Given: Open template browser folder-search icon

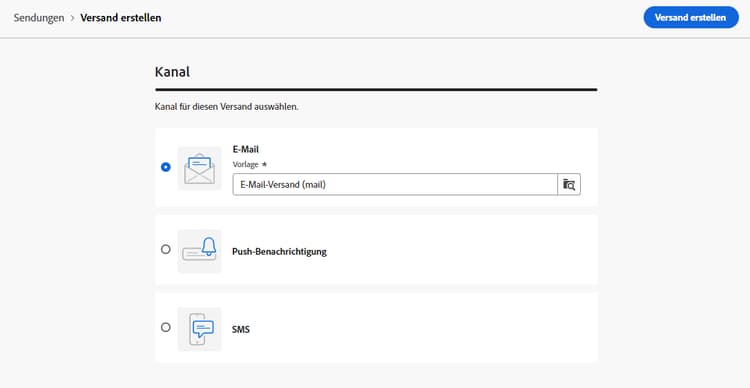Looking at the screenshot, I should click(x=569, y=184).
